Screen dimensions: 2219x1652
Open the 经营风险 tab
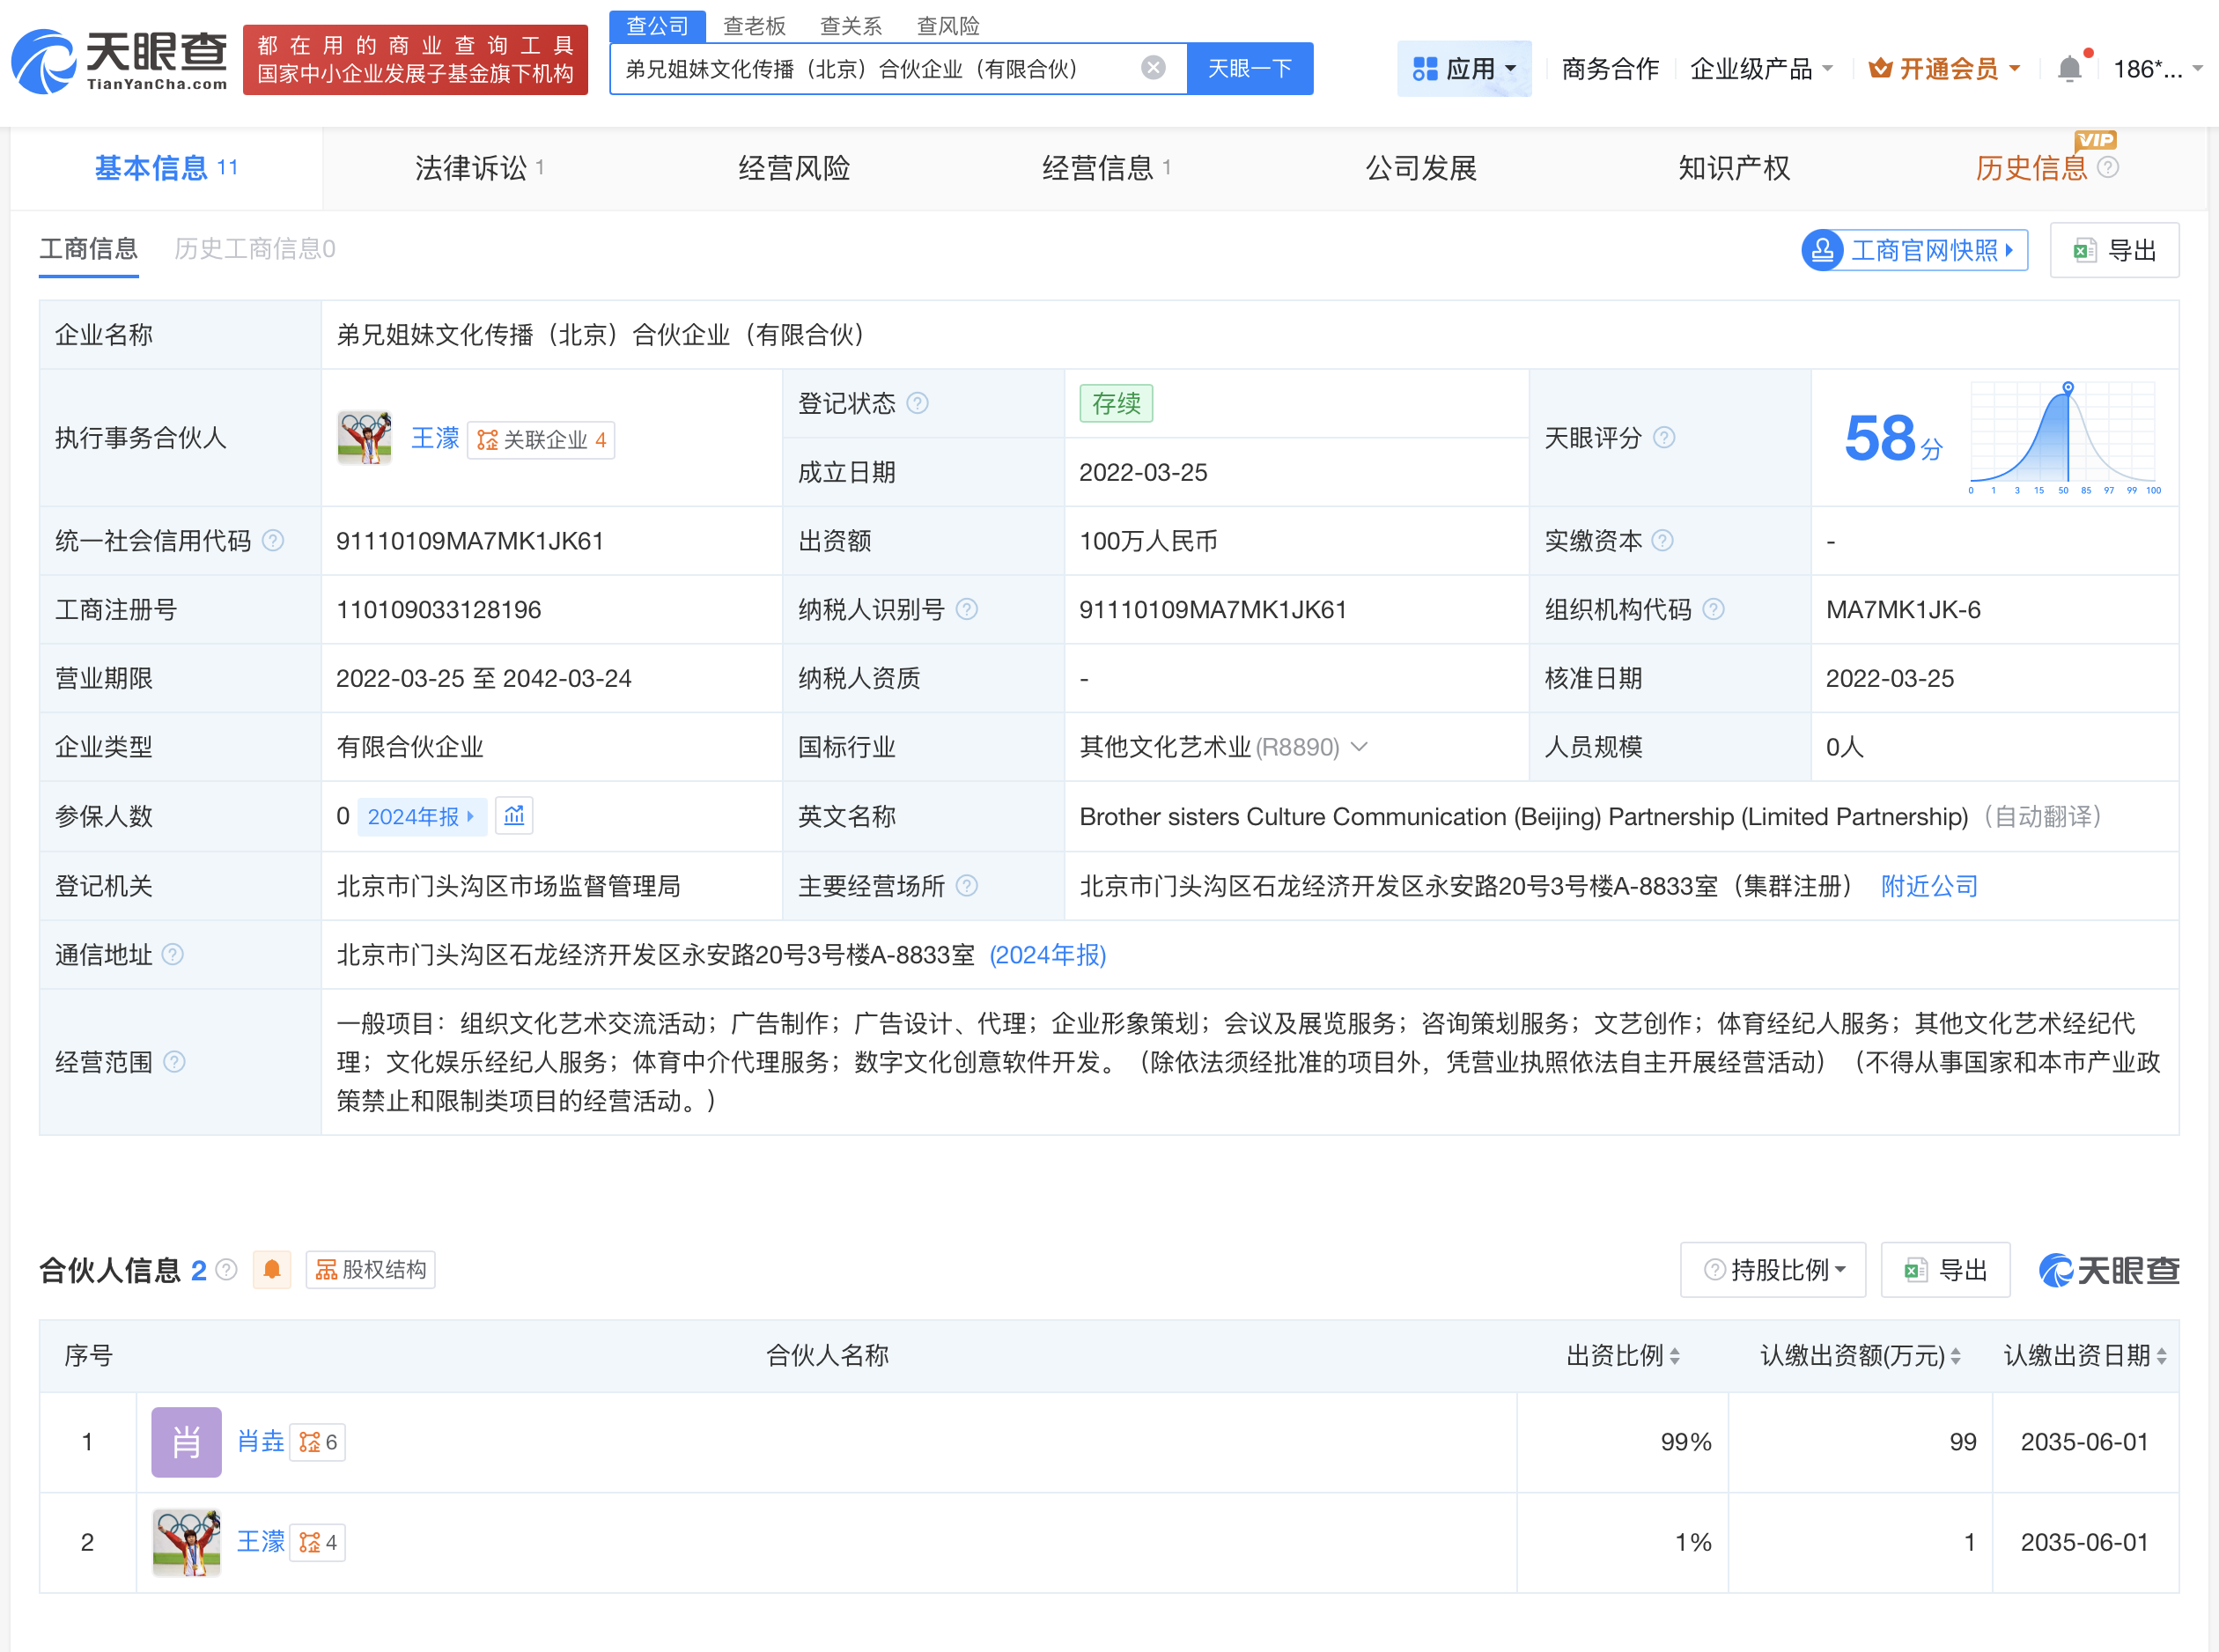(x=794, y=167)
